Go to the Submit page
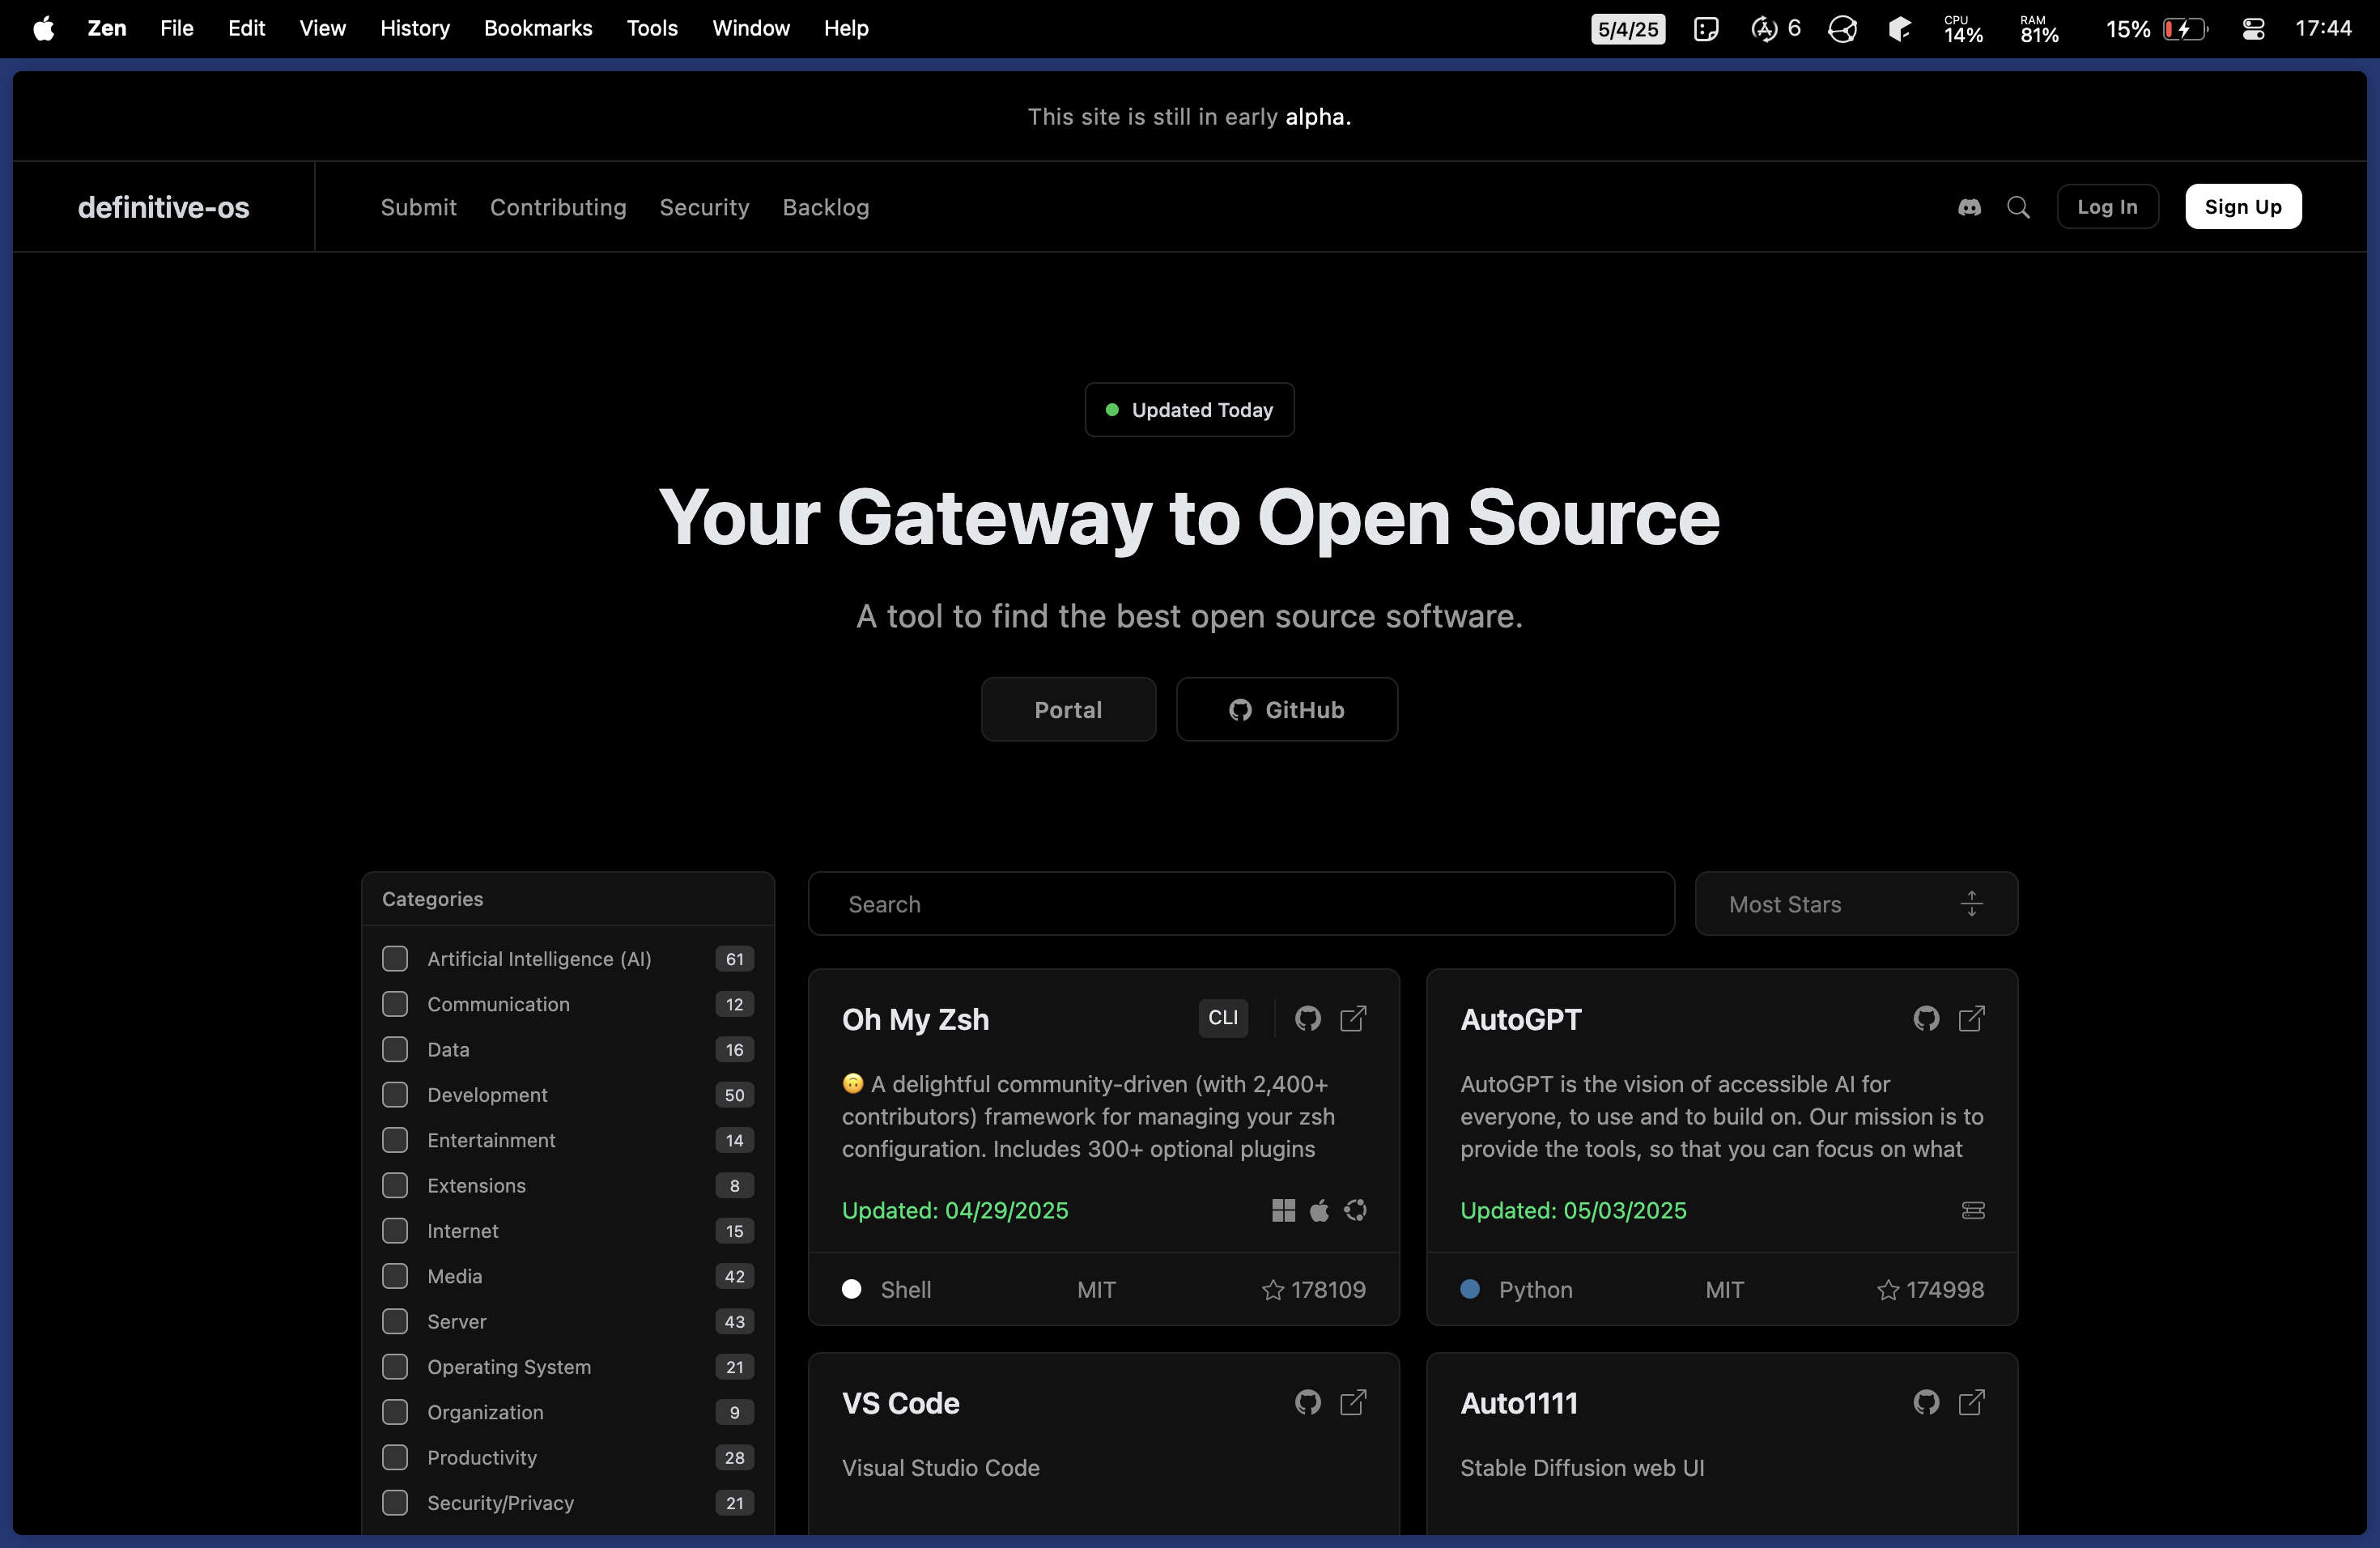2380x1548 pixels. pyautogui.click(x=418, y=207)
